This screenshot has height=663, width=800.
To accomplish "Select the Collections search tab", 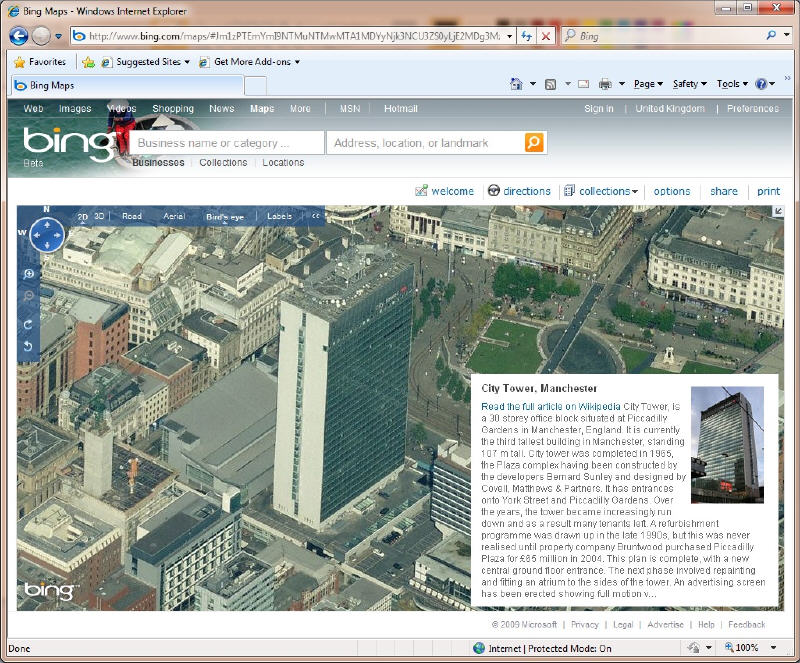I will pos(223,163).
